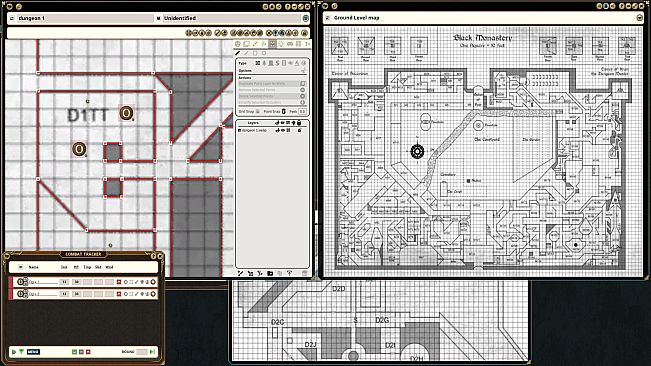Click the ROUND number field
Image resolution: width=651 pixels, height=366 pixels.
[142, 352]
